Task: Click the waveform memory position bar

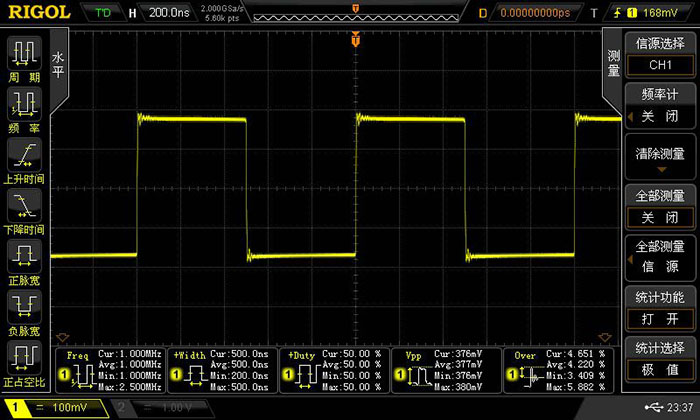Action: pos(355,13)
